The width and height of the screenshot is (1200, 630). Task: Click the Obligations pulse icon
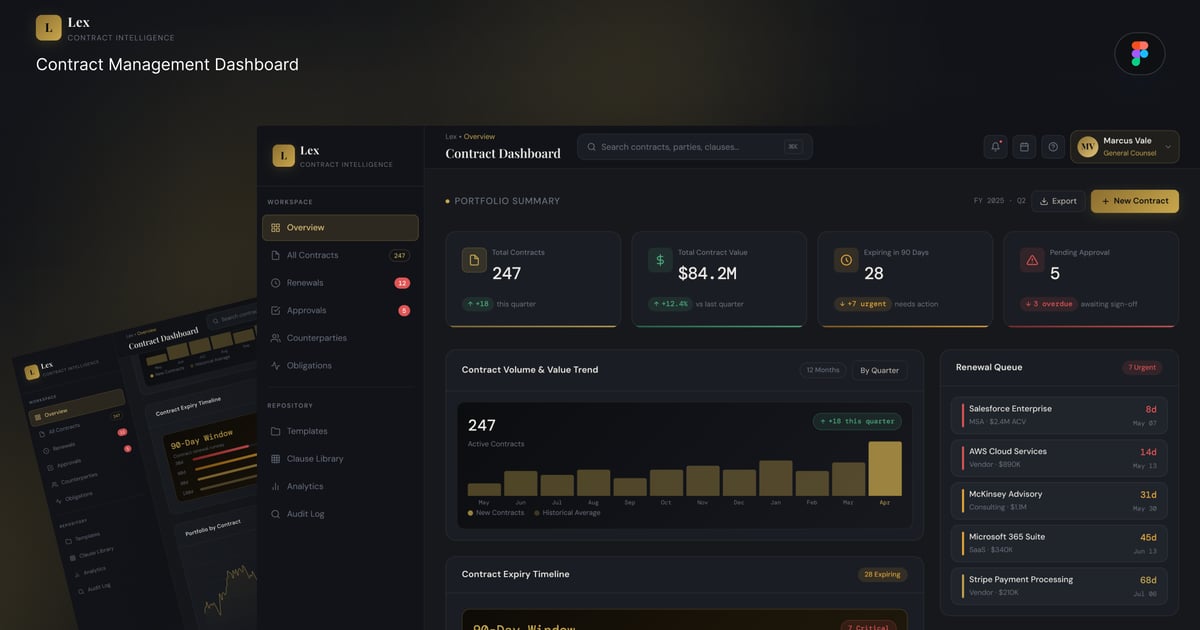click(x=276, y=366)
